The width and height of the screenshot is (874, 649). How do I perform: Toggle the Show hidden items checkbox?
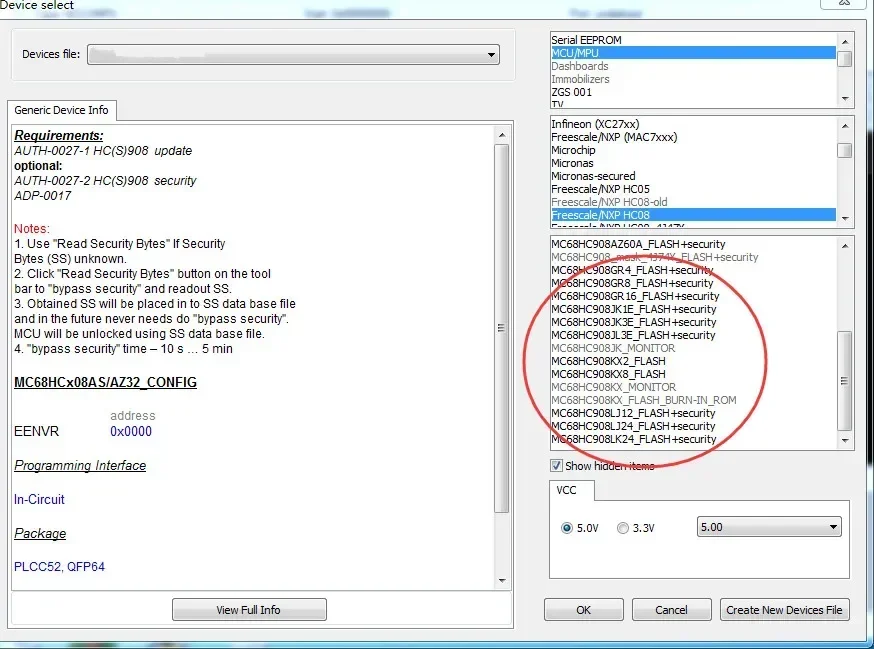tap(556, 466)
